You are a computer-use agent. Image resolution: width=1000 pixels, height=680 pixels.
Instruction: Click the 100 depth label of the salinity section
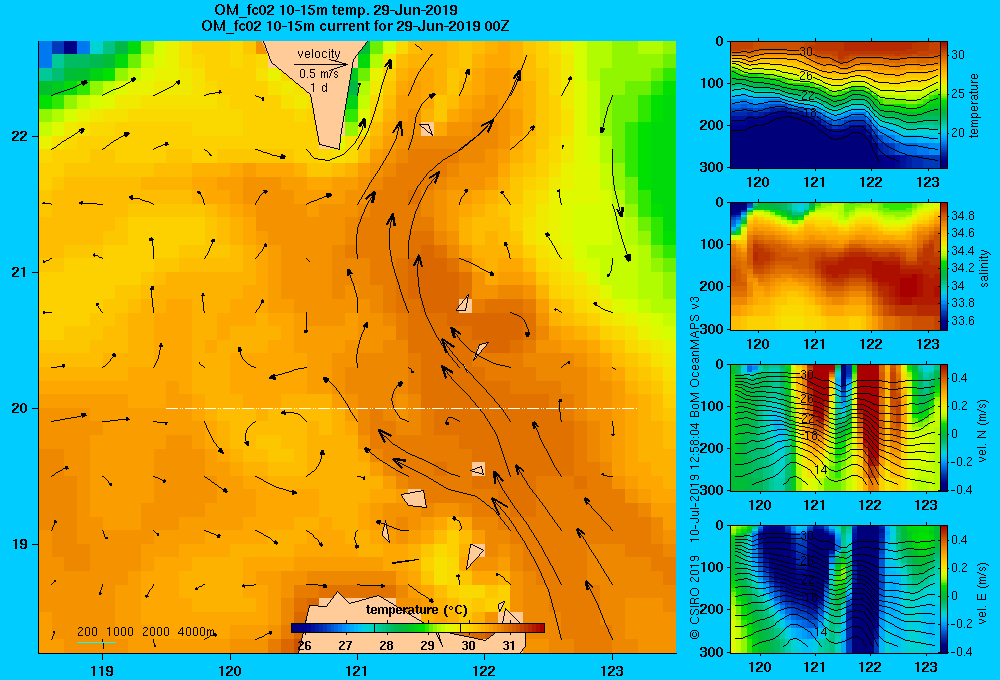pyautogui.click(x=711, y=244)
